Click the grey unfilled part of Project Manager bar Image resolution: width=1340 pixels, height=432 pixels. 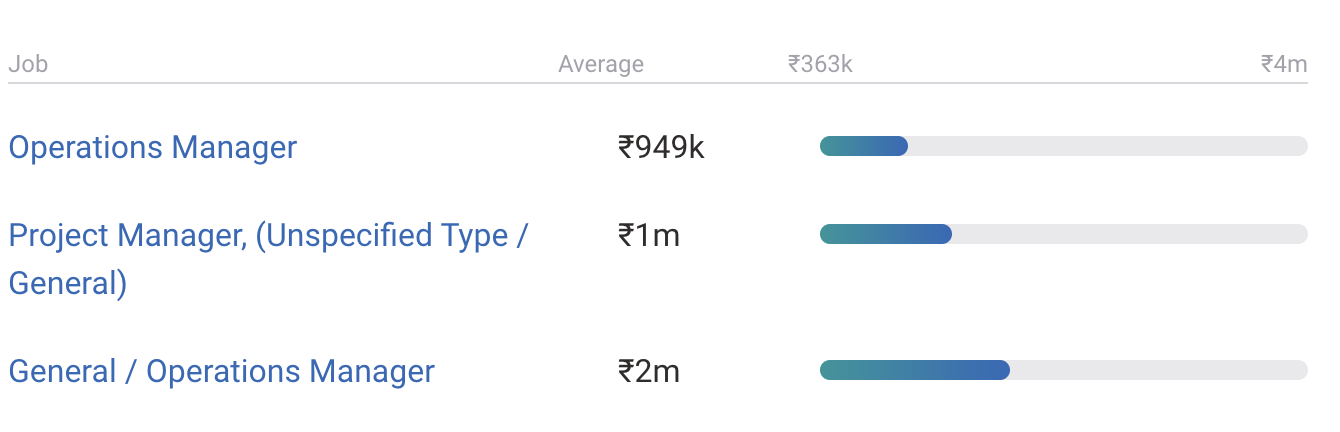click(1130, 234)
